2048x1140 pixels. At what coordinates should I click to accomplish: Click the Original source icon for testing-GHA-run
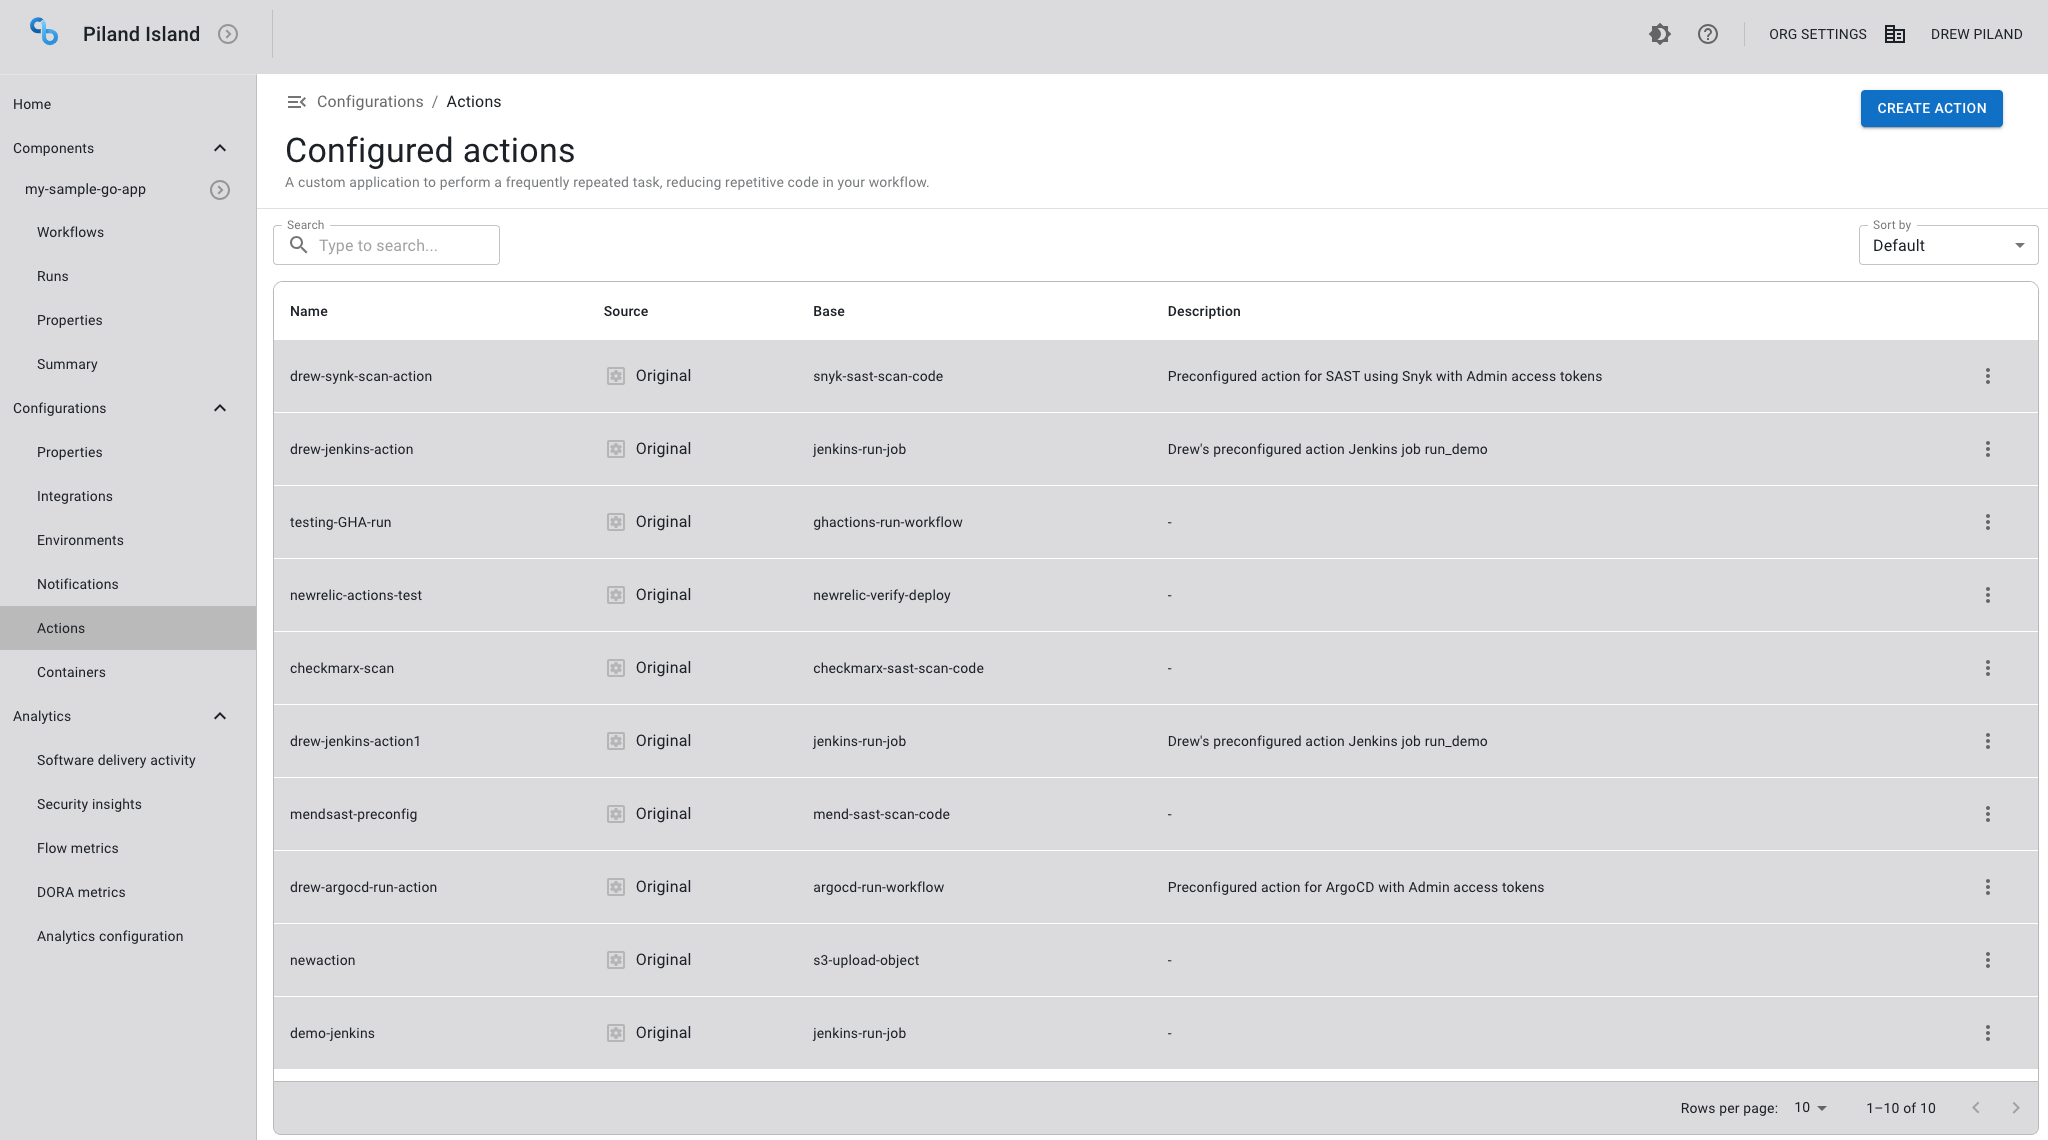[x=616, y=522]
